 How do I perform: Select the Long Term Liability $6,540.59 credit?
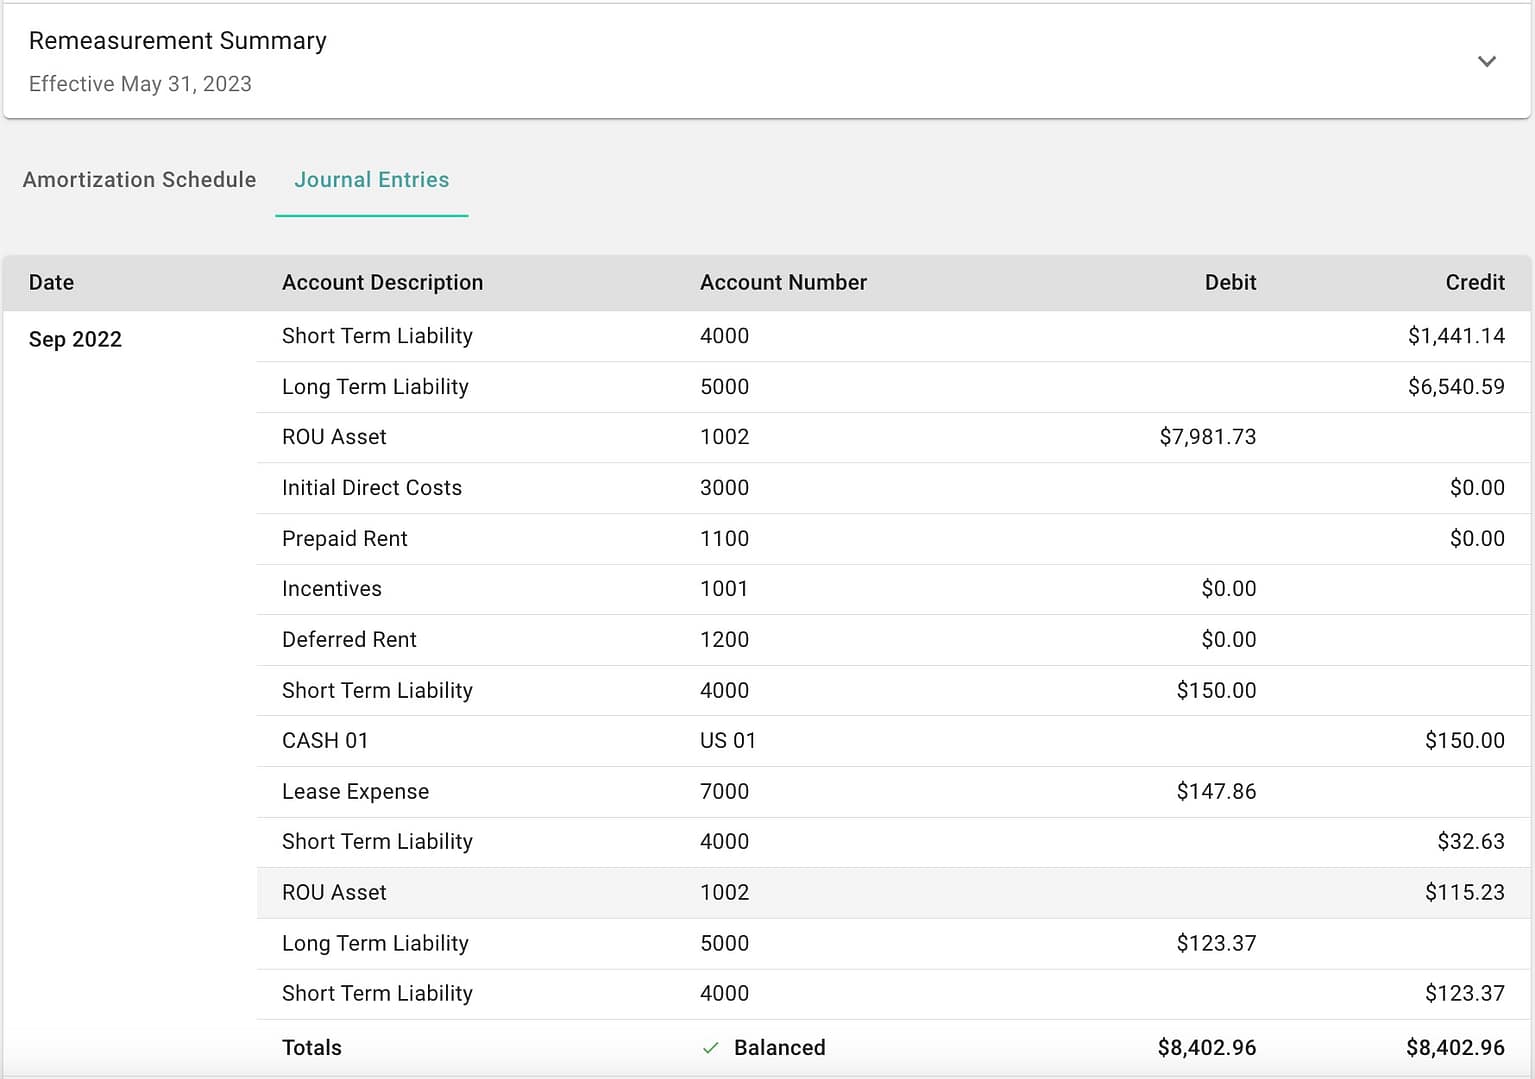tap(1455, 387)
